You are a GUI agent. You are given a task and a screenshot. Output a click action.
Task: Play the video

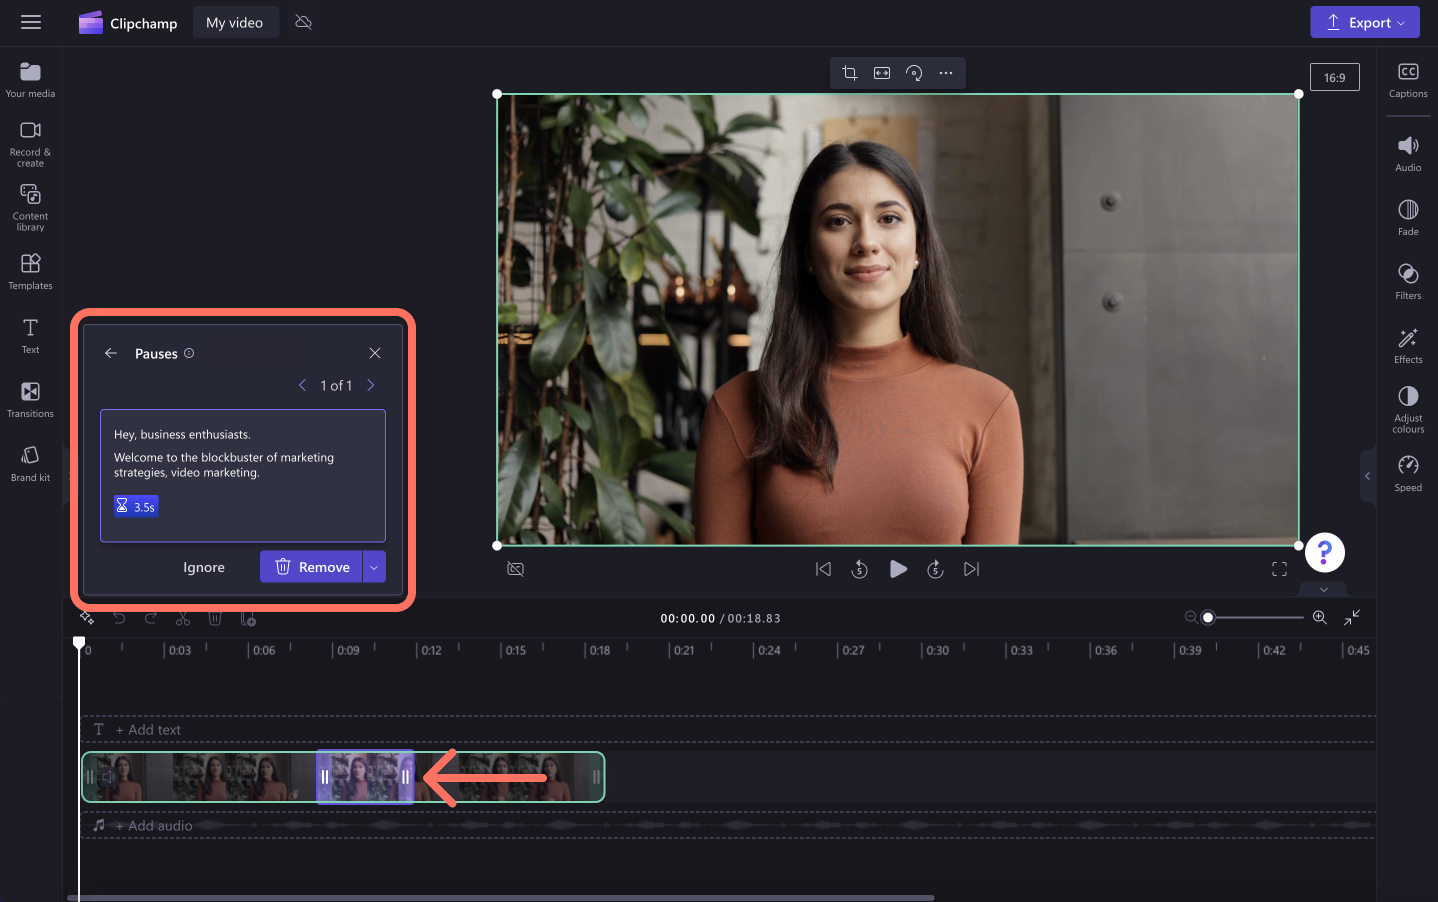pos(898,569)
